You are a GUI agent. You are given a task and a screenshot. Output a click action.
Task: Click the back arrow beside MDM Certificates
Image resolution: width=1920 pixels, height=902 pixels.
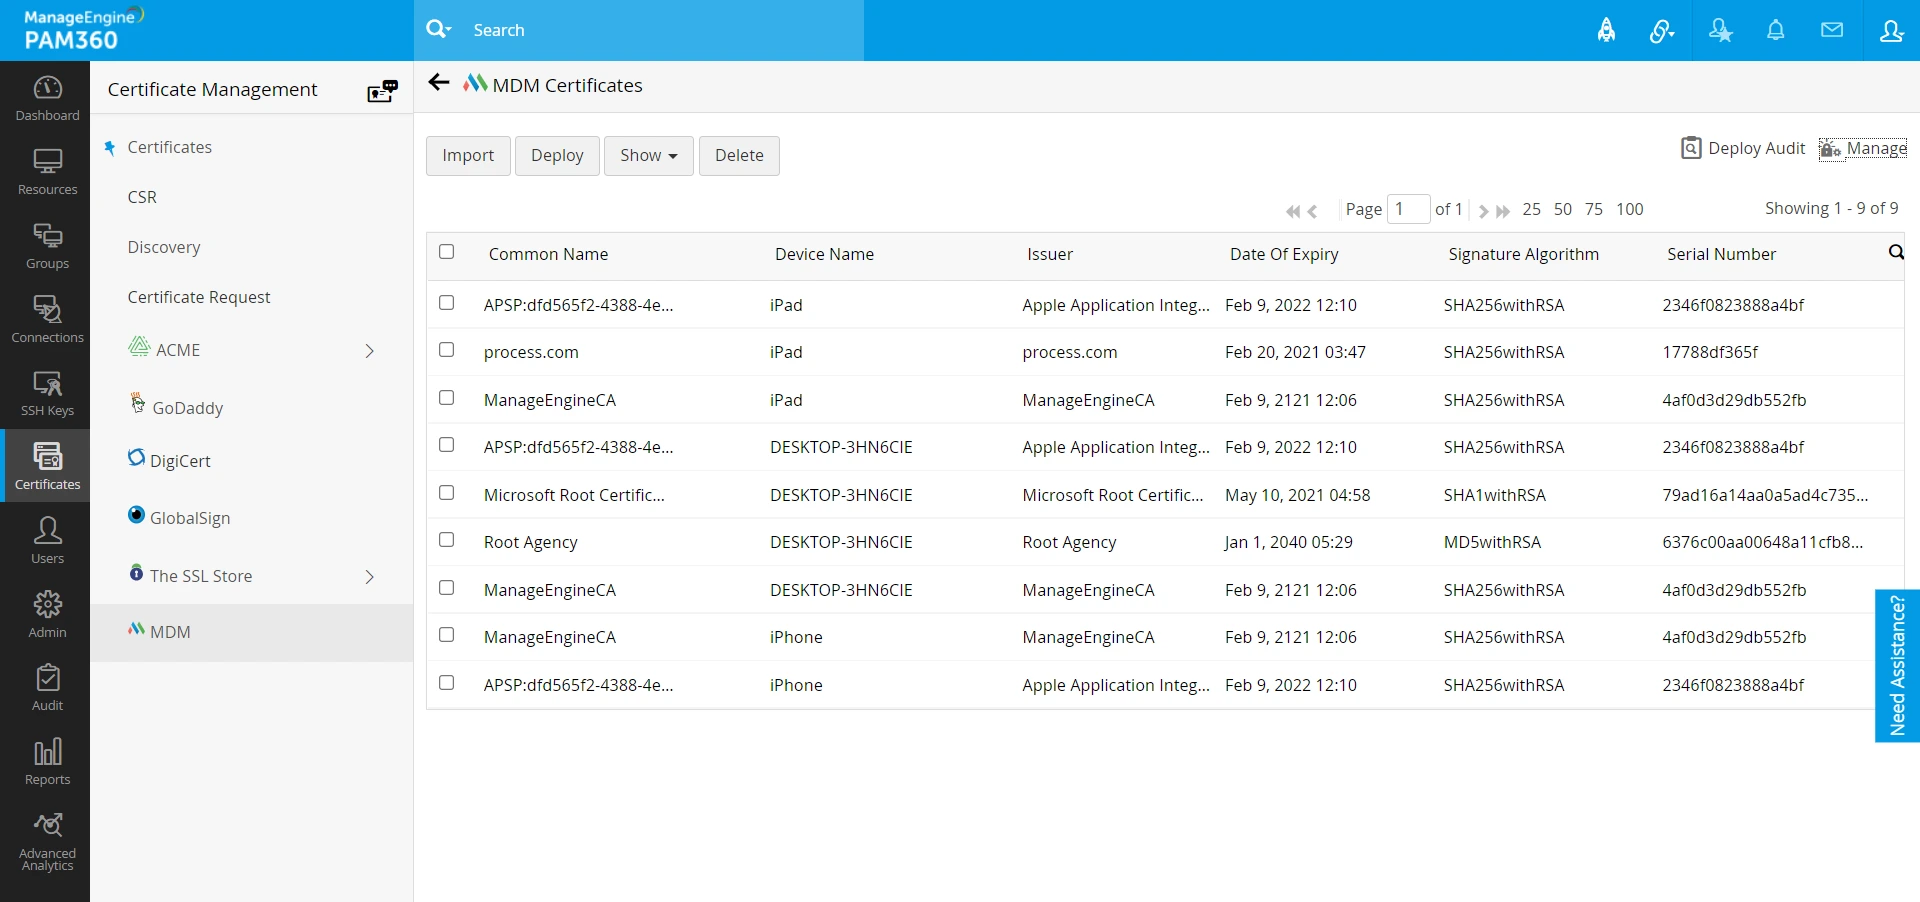pos(438,83)
